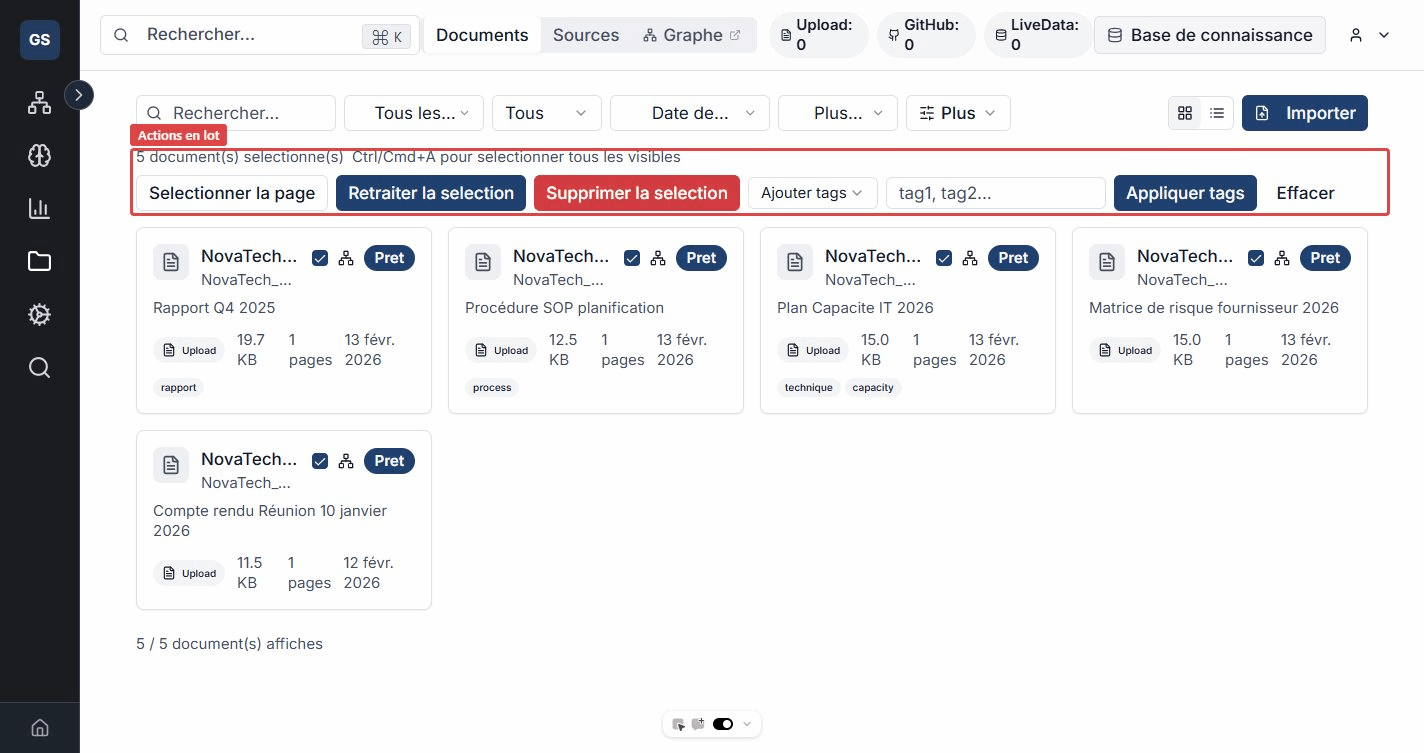Uncheck the Plan Capacite IT 2026 checkbox
Image resolution: width=1424 pixels, height=753 pixels.
pos(944,258)
